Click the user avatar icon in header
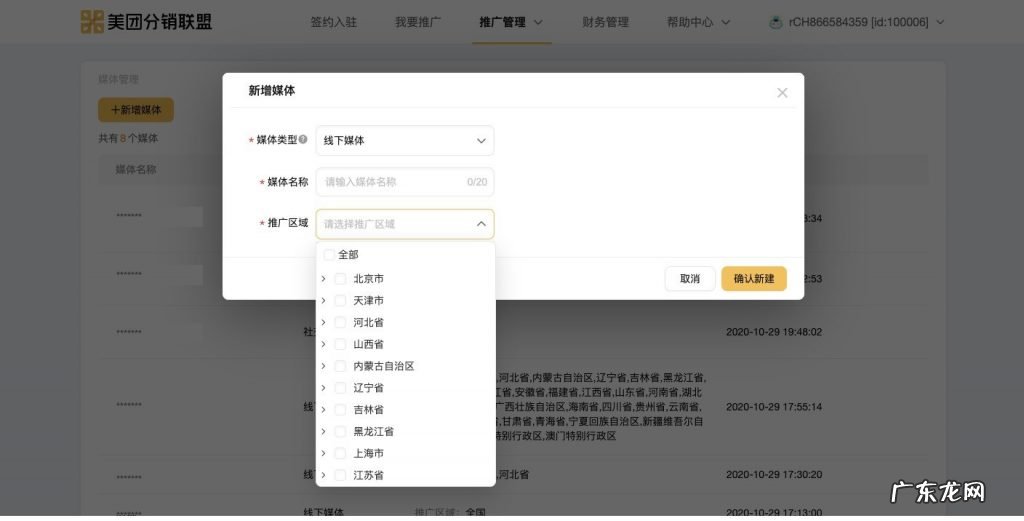The width and height of the screenshot is (1024, 521). pyautogui.click(x=775, y=22)
